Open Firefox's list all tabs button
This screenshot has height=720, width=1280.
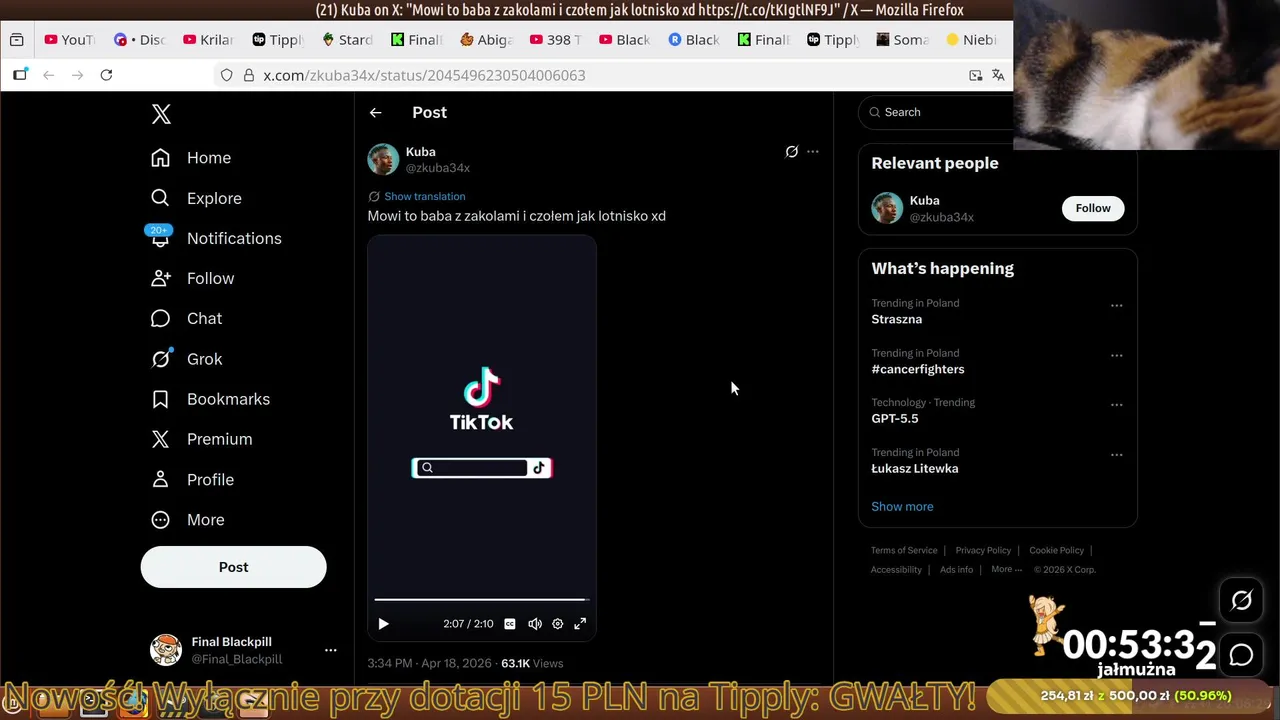coord(16,40)
